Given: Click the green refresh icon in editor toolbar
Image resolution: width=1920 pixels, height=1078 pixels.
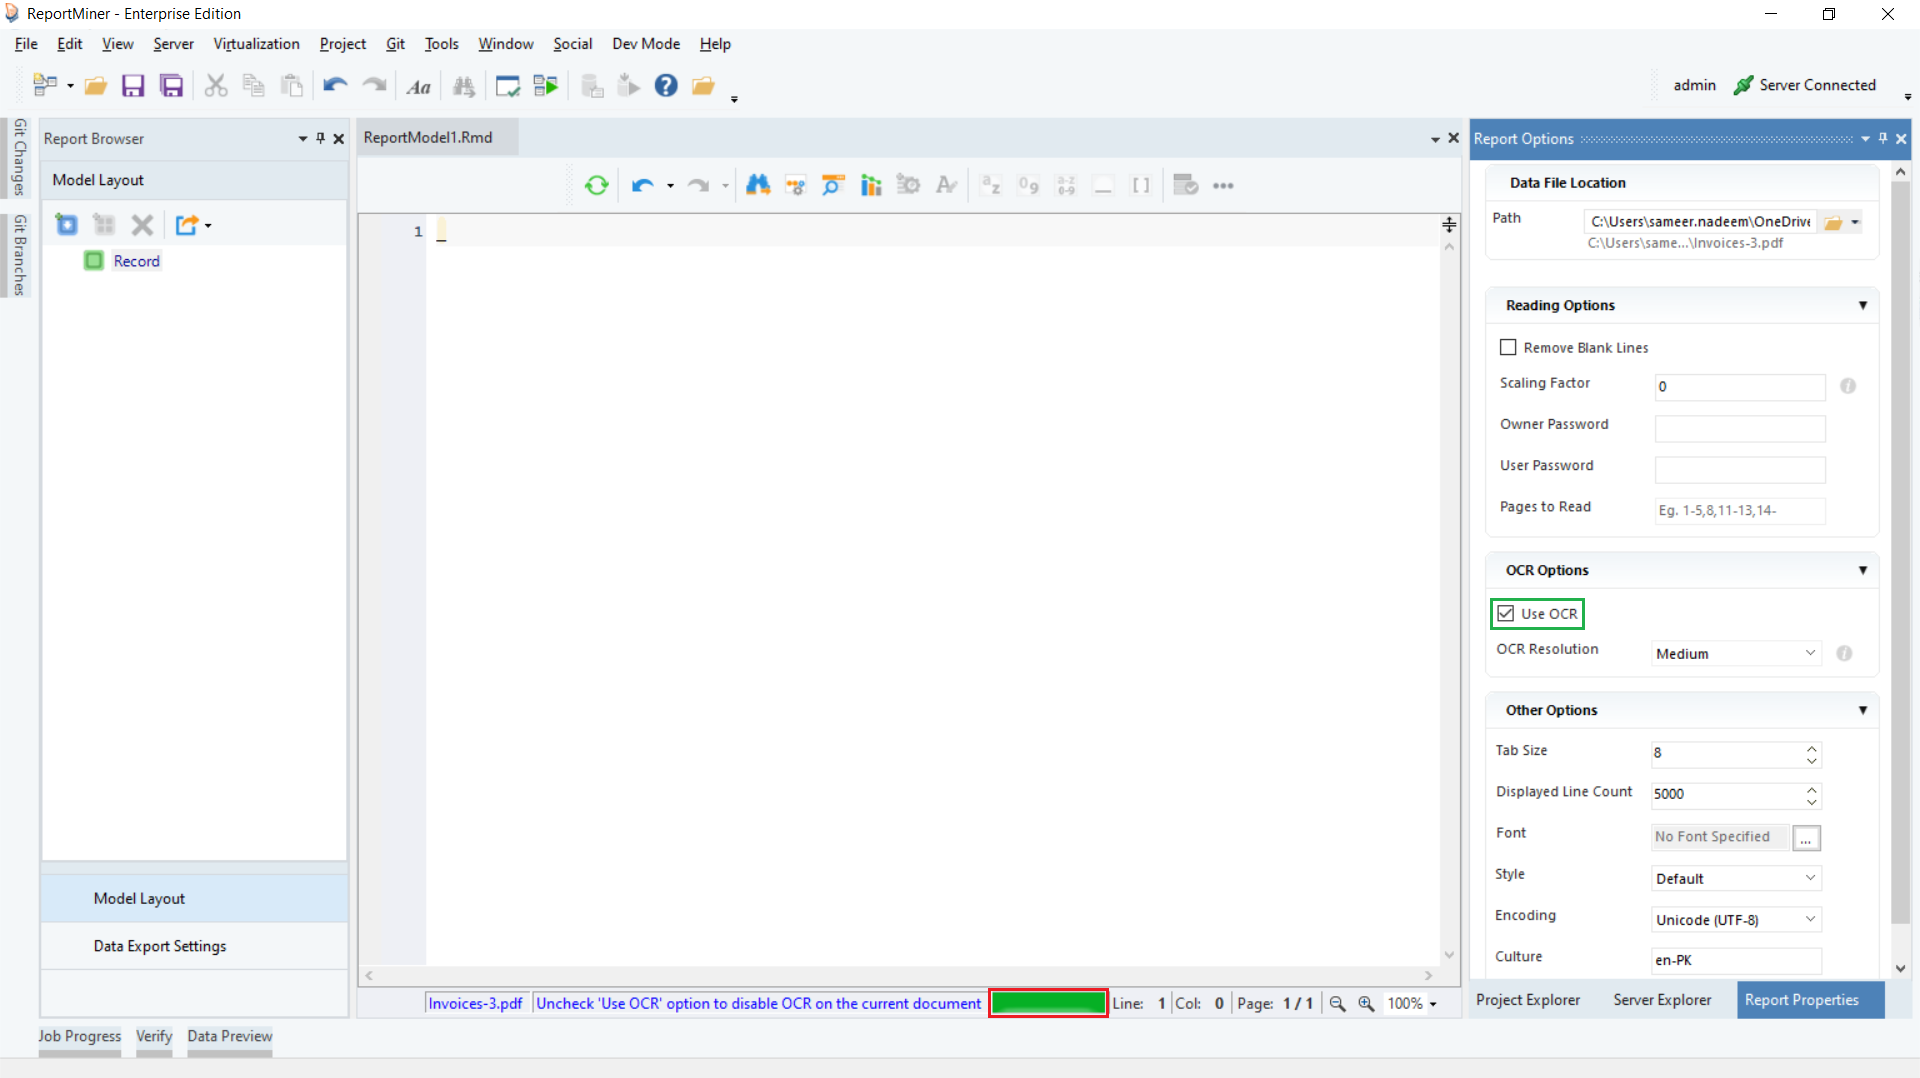Looking at the screenshot, I should (597, 185).
